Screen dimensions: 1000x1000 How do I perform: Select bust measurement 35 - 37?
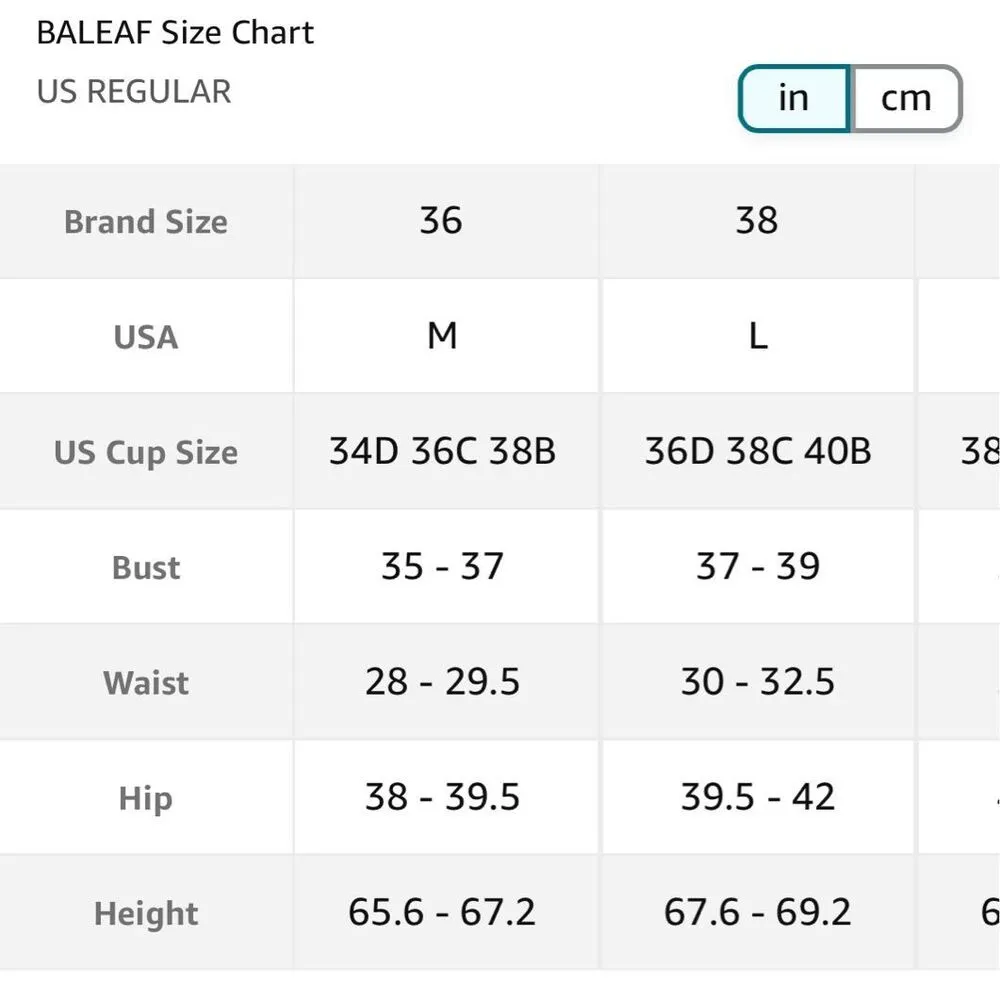[x=445, y=567]
